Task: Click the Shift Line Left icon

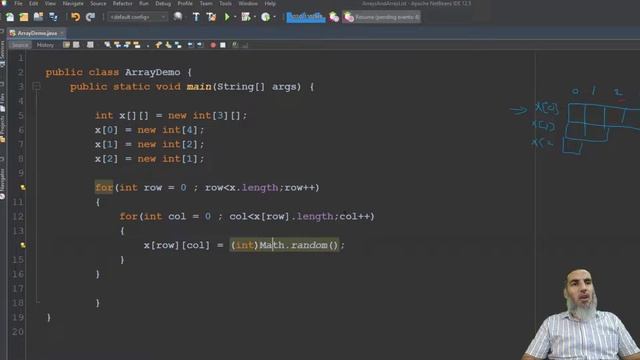Action: pyautogui.click(x=191, y=45)
